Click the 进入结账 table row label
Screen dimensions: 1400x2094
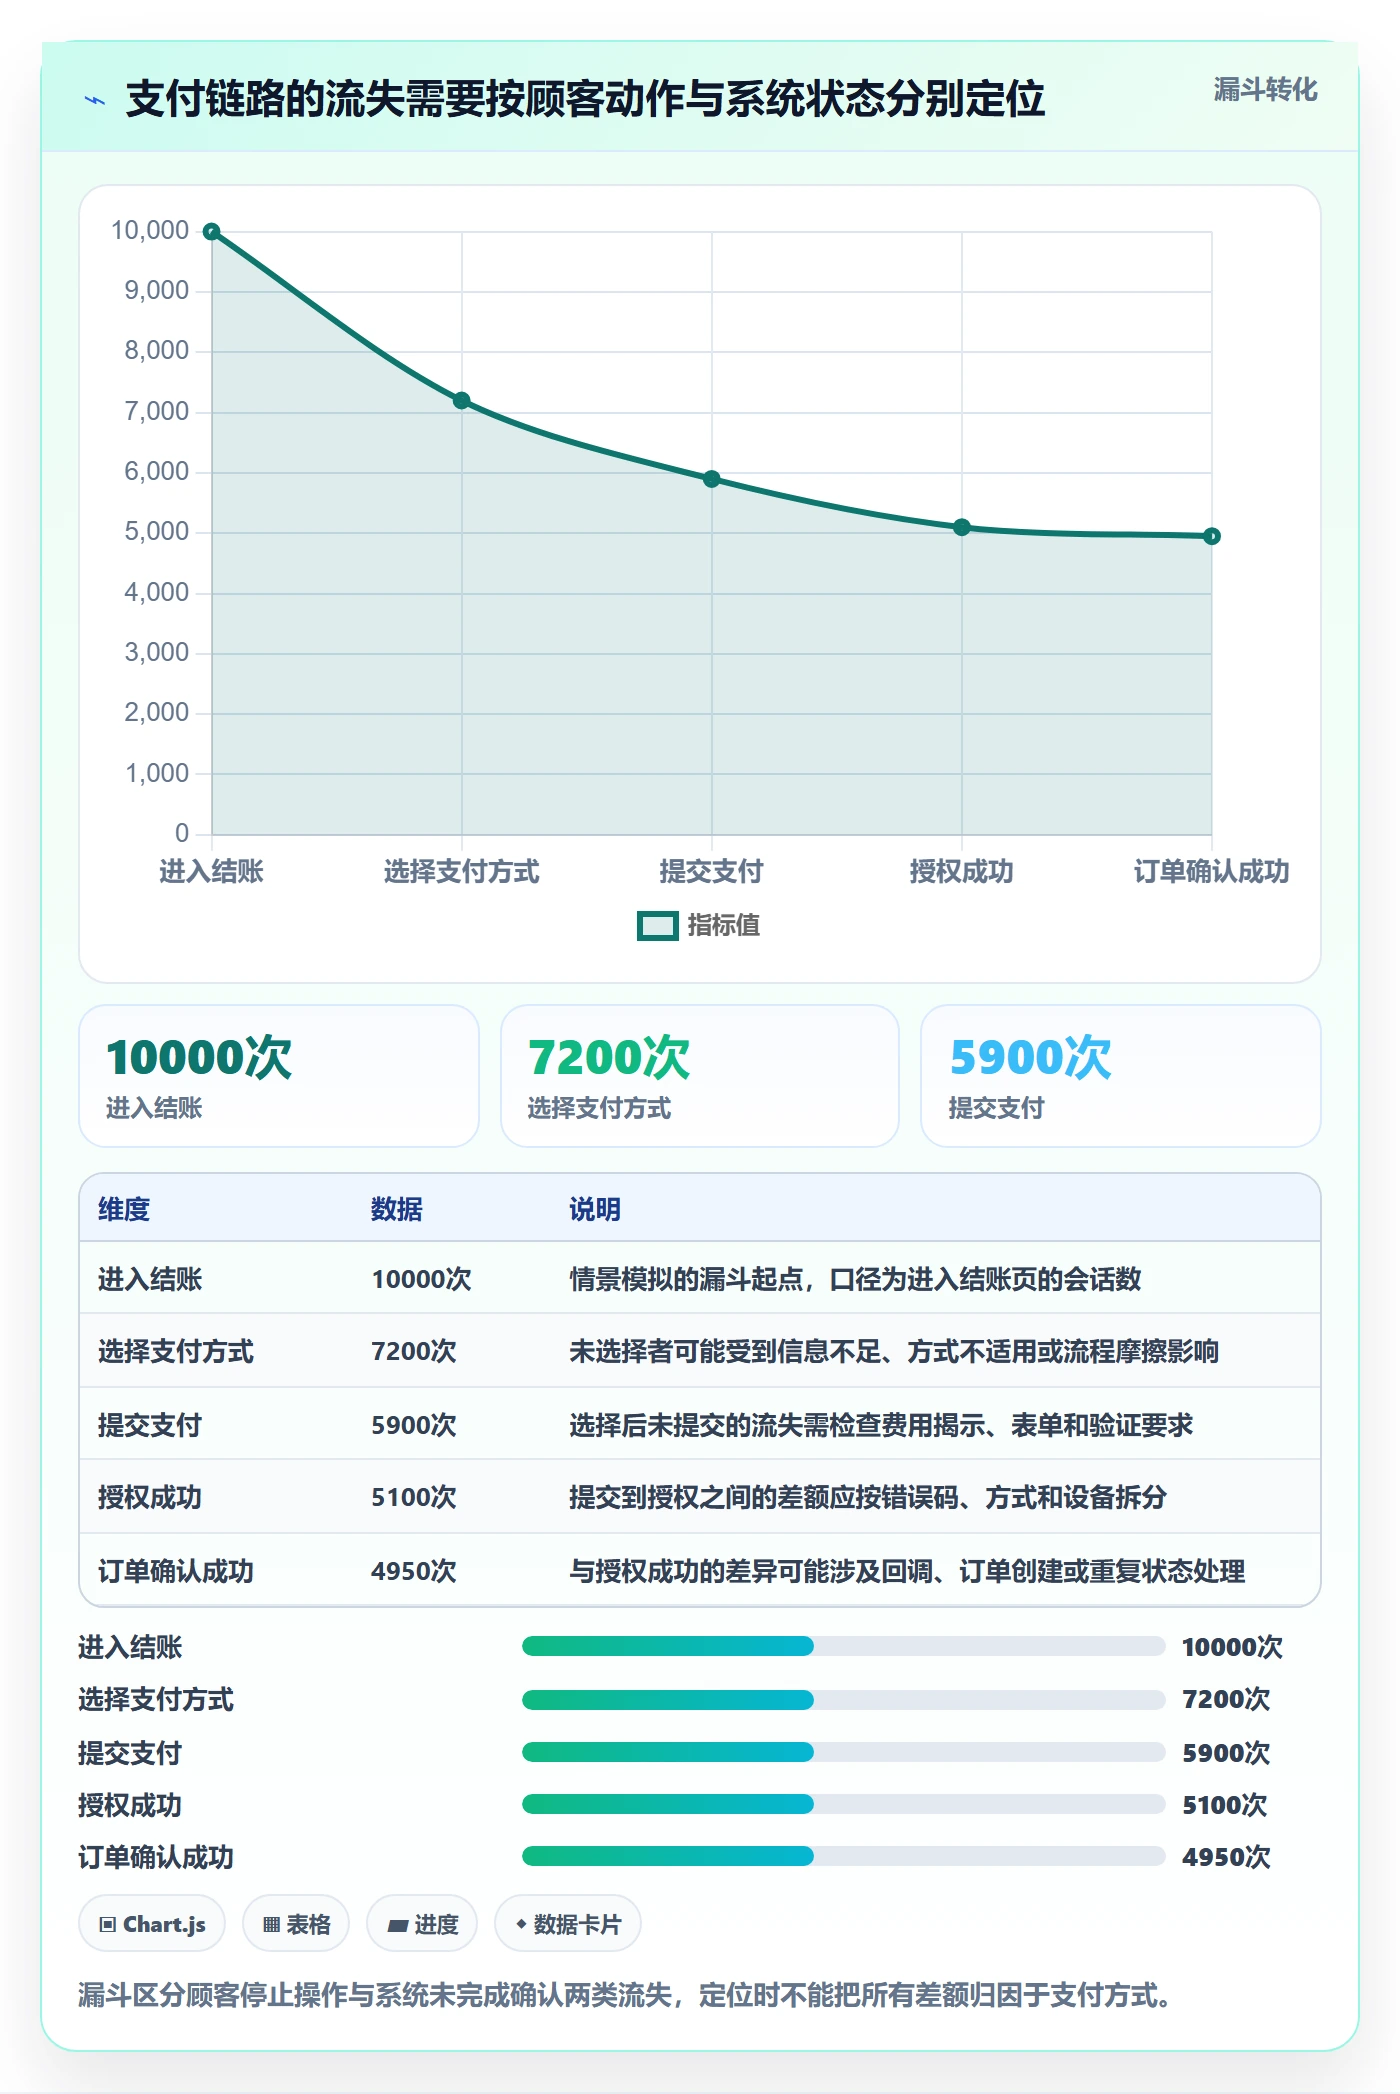pyautogui.click(x=150, y=1279)
